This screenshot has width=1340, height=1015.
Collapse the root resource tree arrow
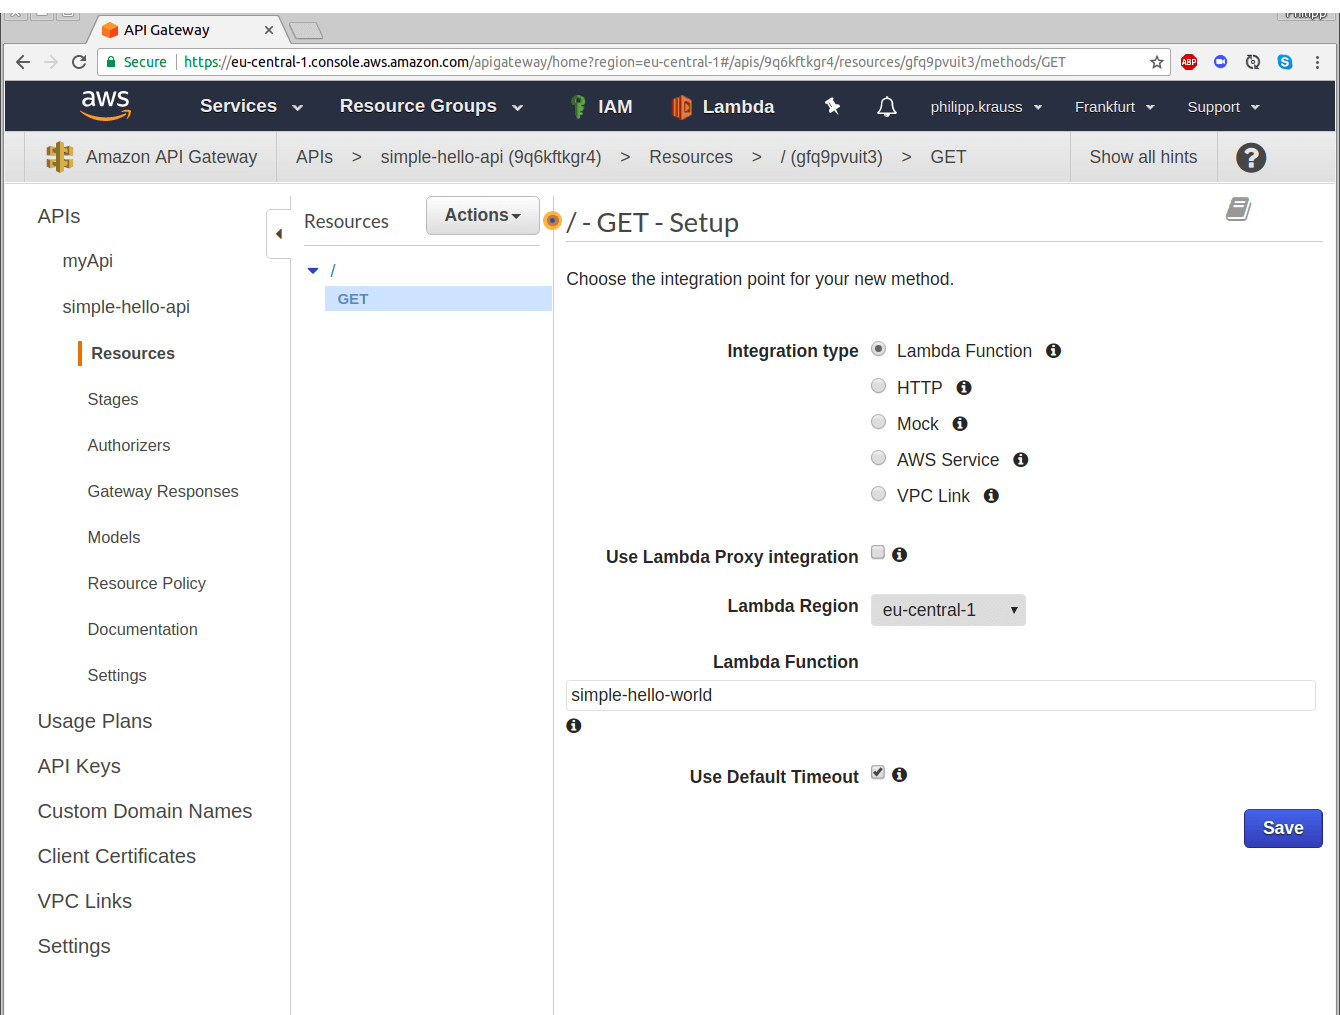[x=313, y=271]
